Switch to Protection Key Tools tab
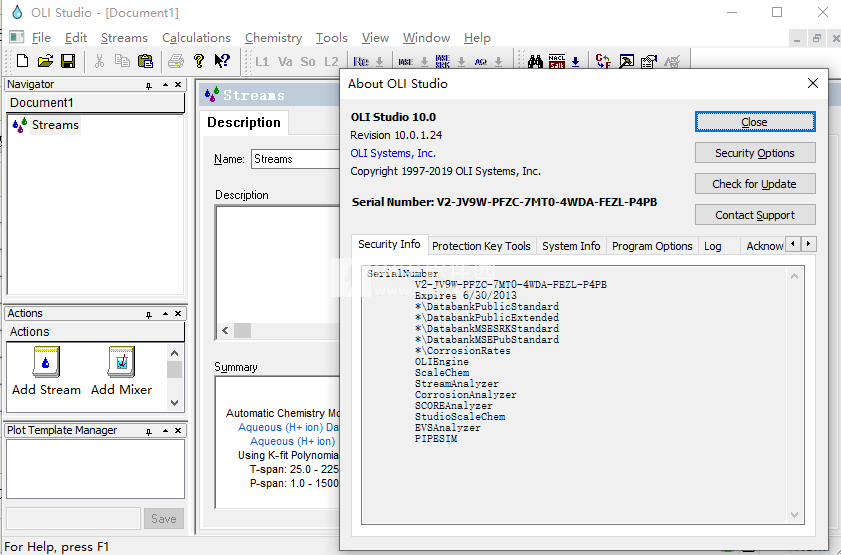This screenshot has height=555, width=841. 481,246
